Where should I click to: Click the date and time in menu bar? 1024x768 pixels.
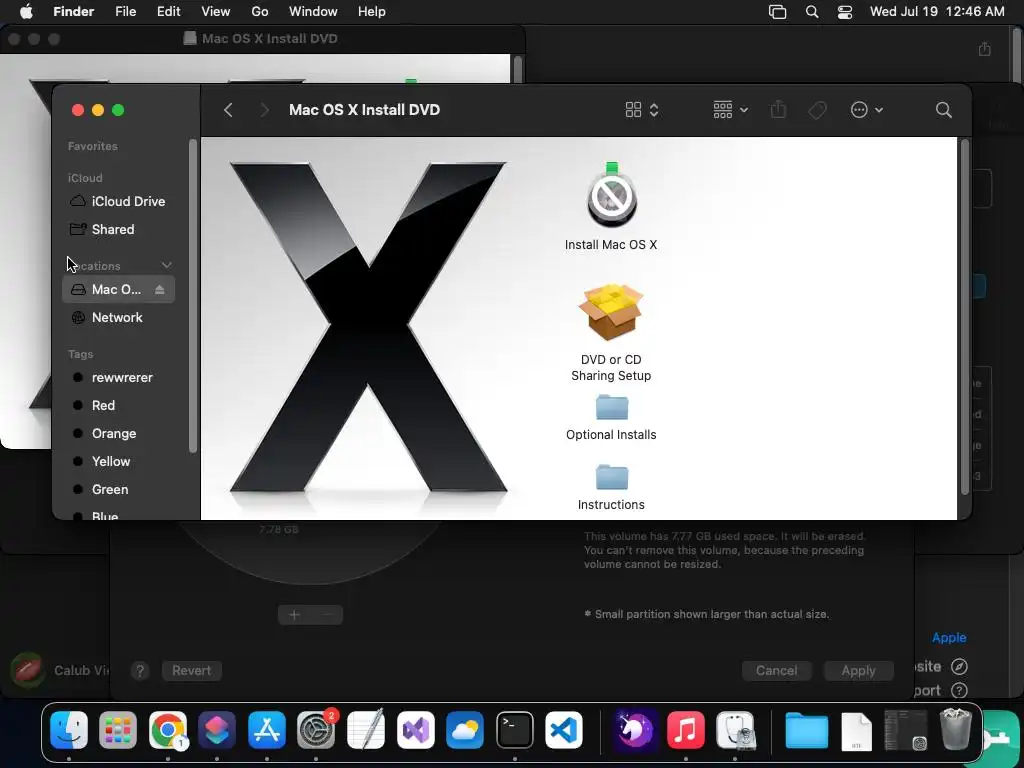pos(937,12)
